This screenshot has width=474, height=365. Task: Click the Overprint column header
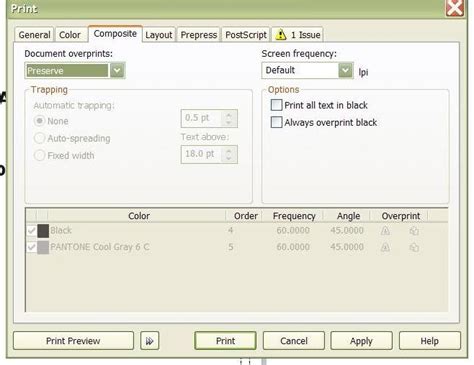click(x=400, y=216)
